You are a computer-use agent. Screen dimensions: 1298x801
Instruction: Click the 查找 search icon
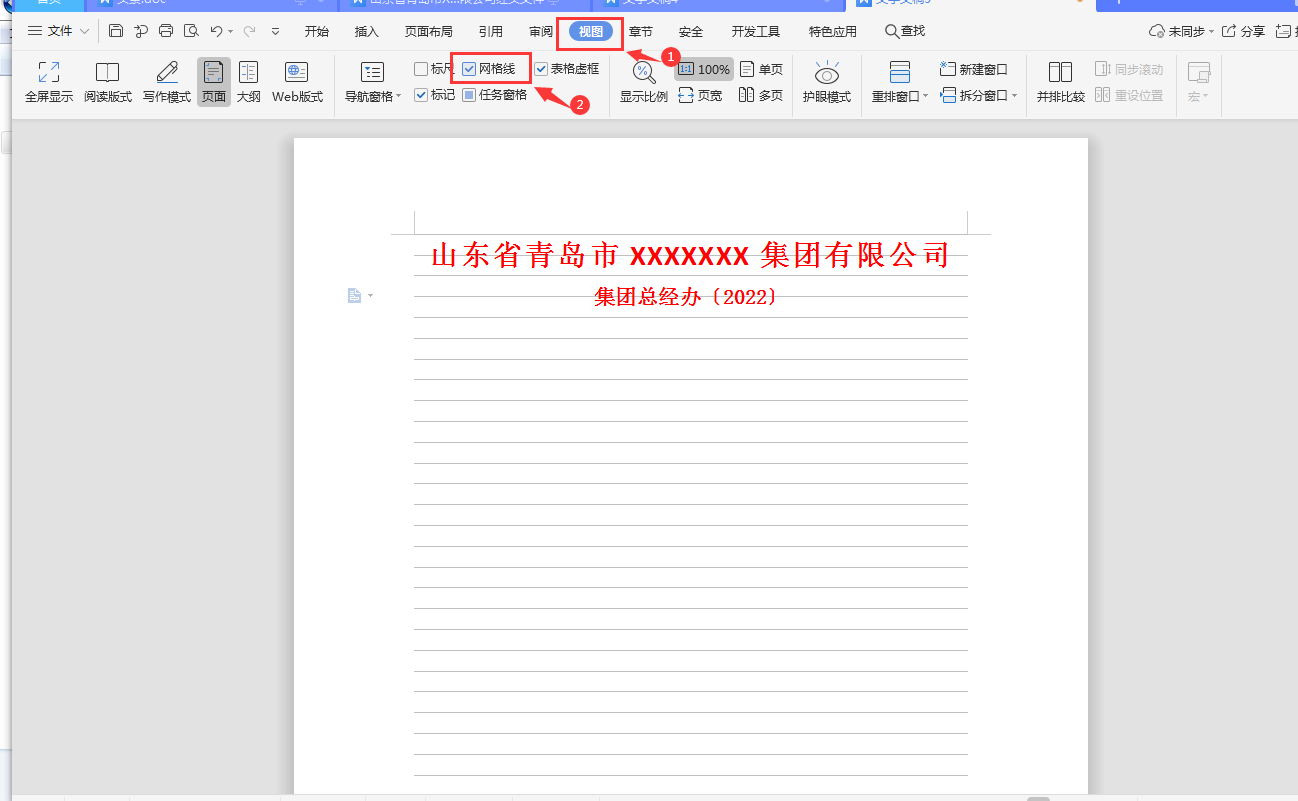905,31
